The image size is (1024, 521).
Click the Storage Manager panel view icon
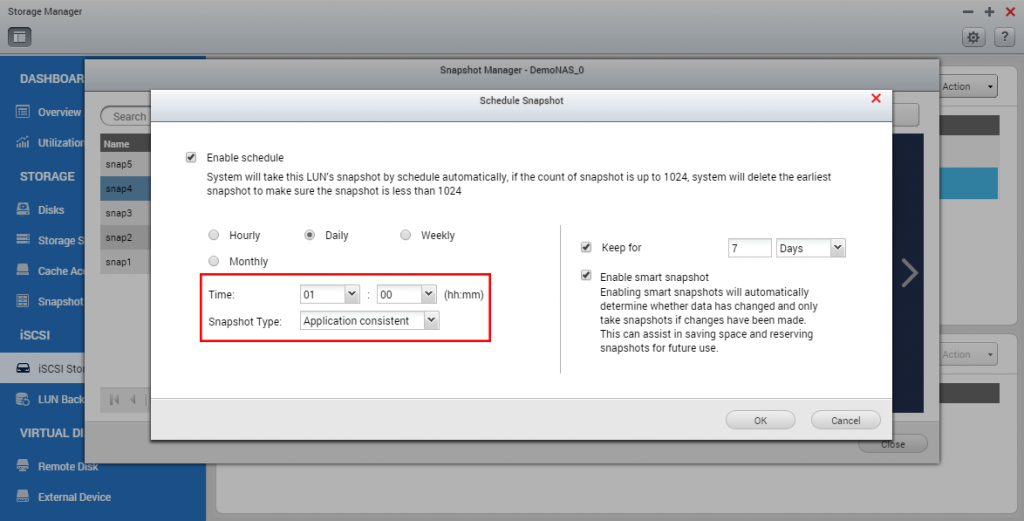click(x=20, y=37)
